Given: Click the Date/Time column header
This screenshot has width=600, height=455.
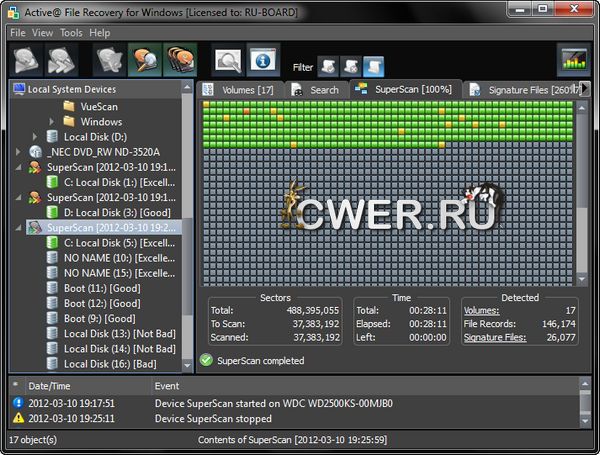Looking at the screenshot, I should (50, 386).
